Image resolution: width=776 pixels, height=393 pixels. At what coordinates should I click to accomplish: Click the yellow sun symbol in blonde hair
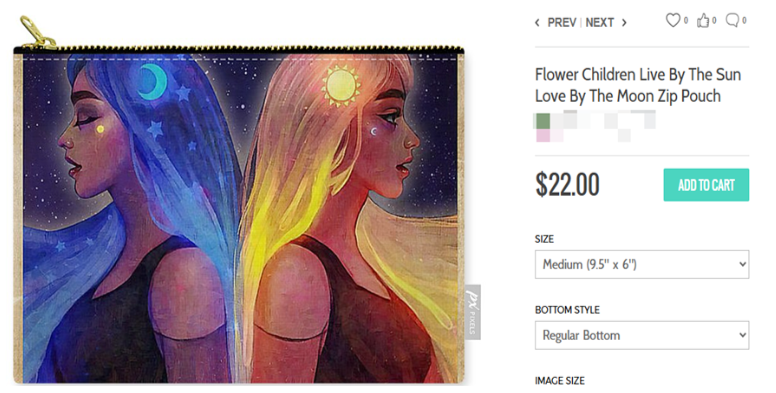tap(340, 86)
